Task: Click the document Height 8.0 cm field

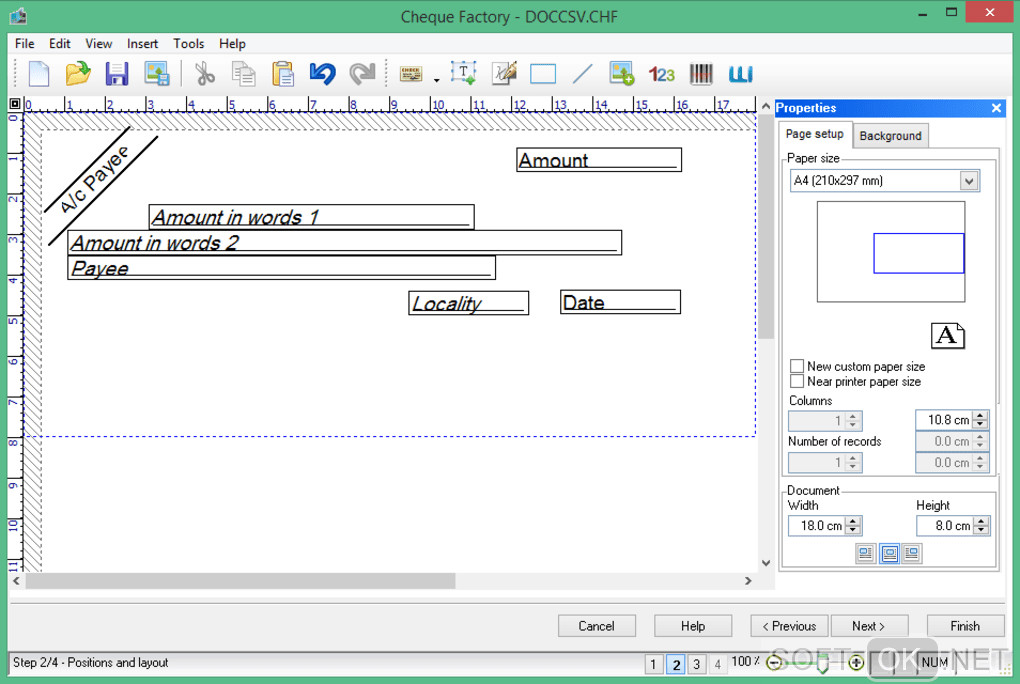Action: click(x=946, y=525)
